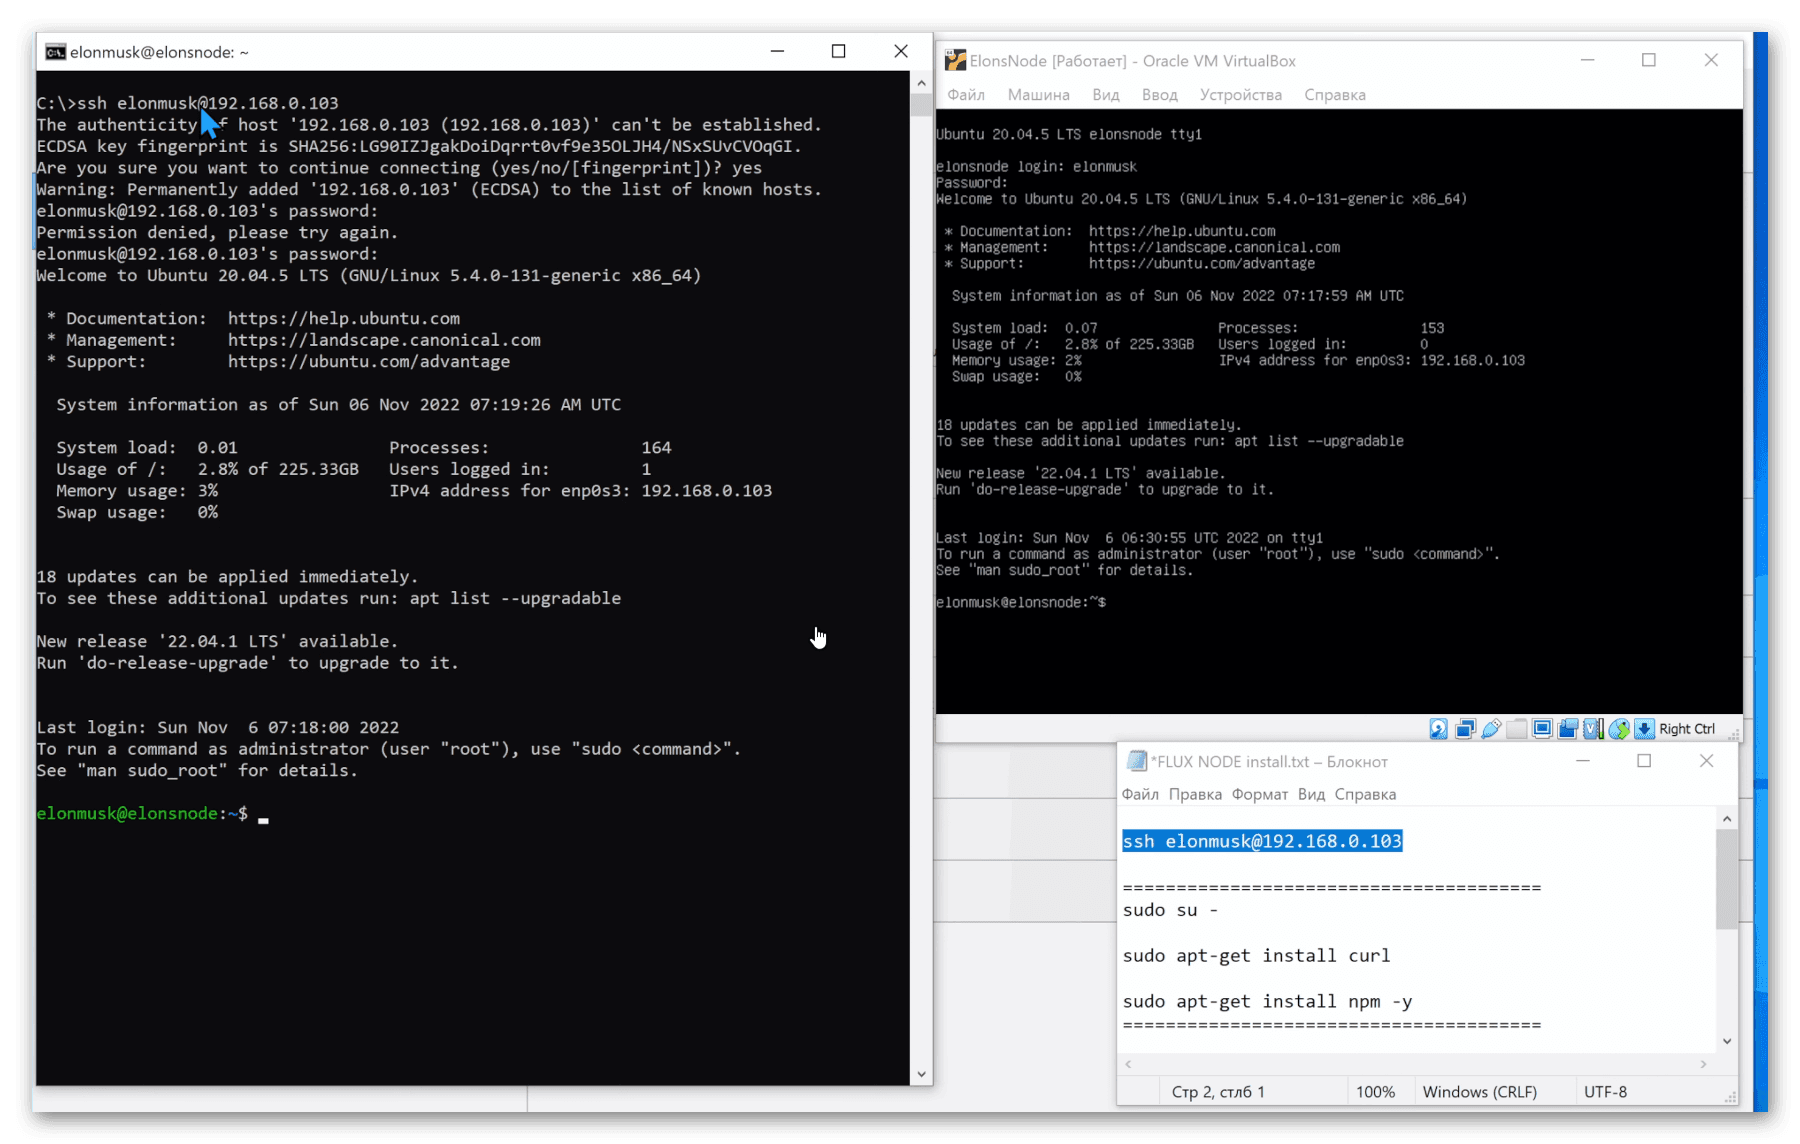Viewport: 1800px width, 1144px height.
Task: Click the cmd icon in the SSH window title bar
Action: 55,52
